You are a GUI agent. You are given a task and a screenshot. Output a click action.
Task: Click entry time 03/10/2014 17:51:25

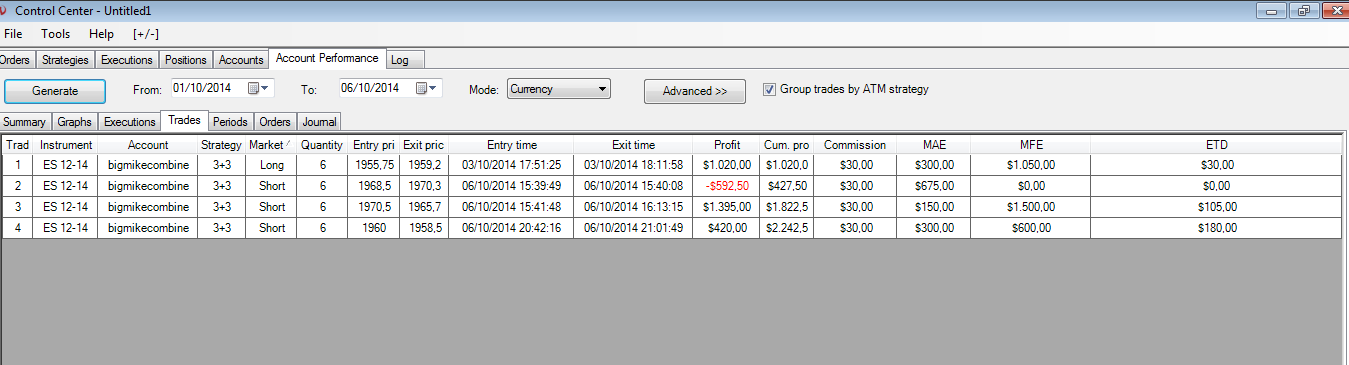[511, 165]
